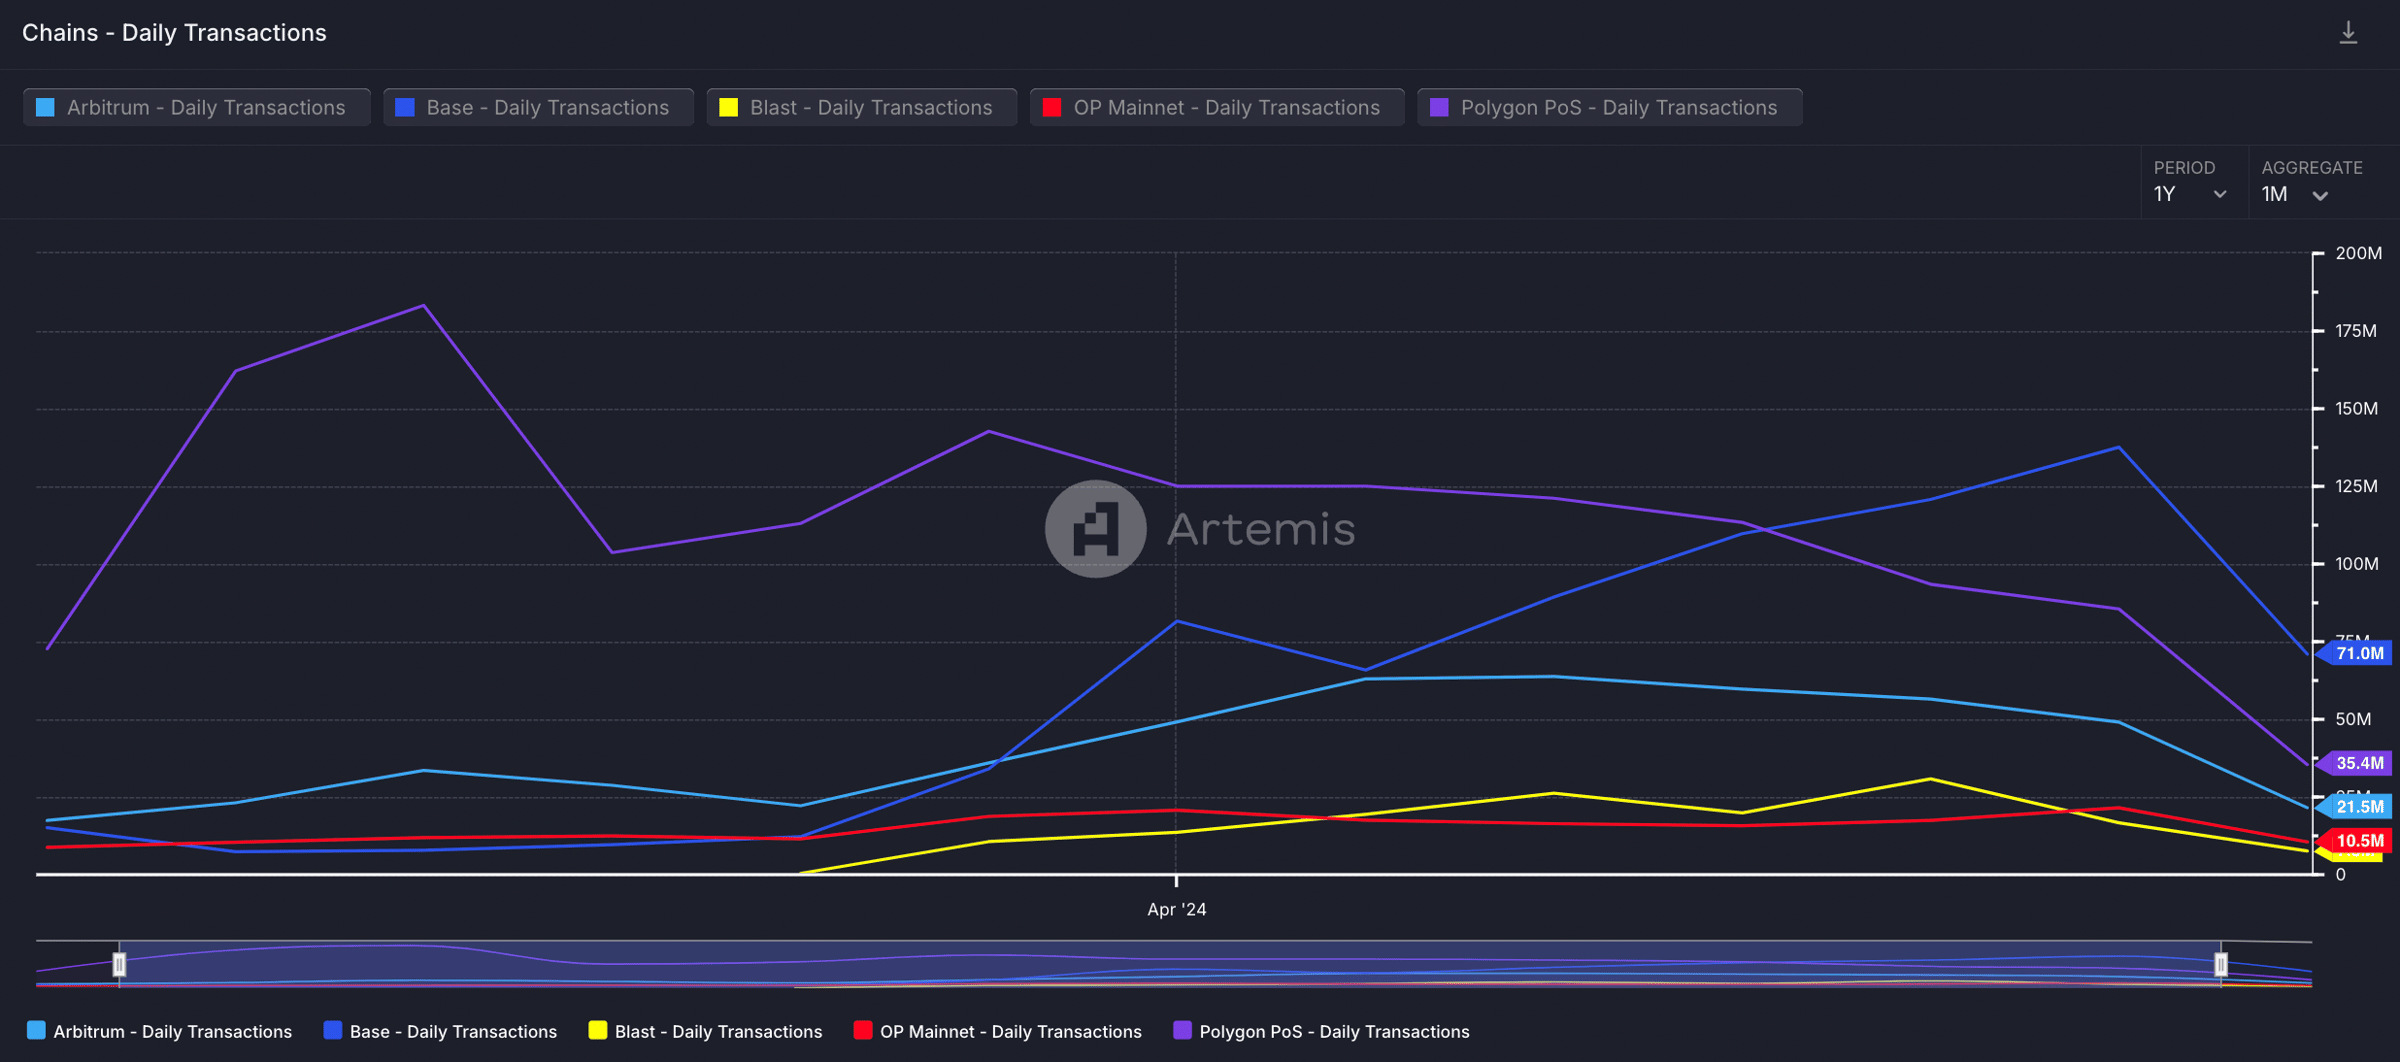Toggle Arbitrum series in bottom legend
This screenshot has height=1062, width=2400.
[x=160, y=1031]
